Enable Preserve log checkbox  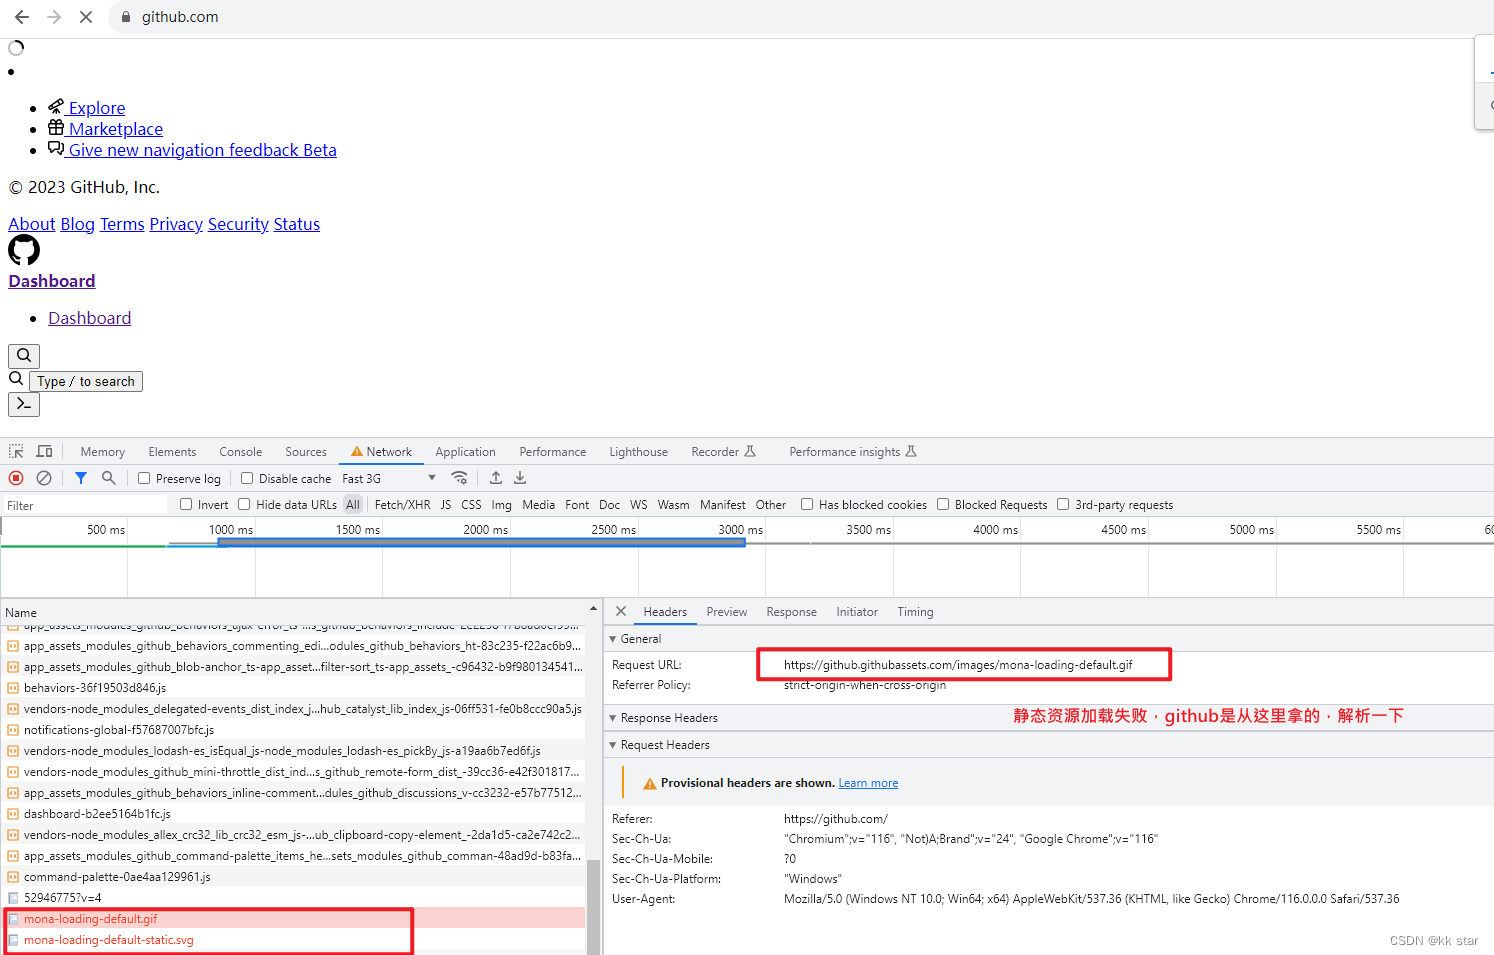144,478
